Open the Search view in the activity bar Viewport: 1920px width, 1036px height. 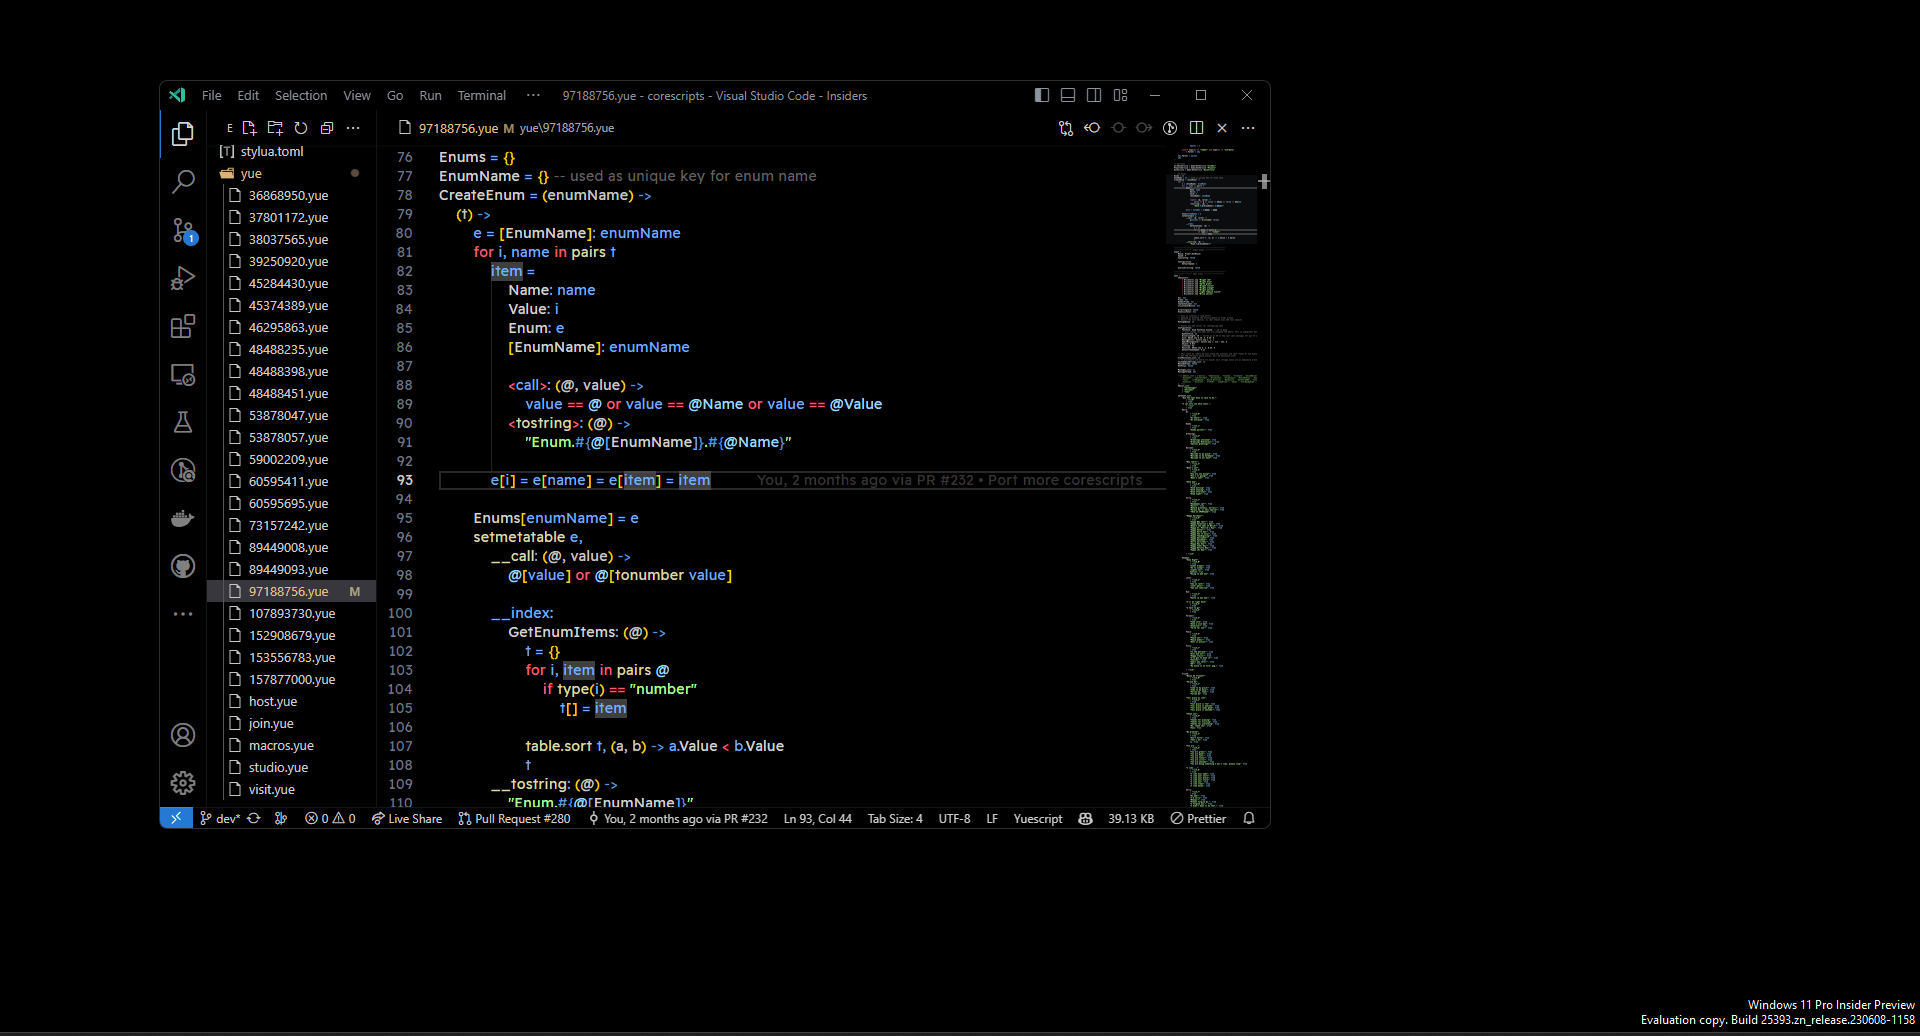[x=183, y=182]
